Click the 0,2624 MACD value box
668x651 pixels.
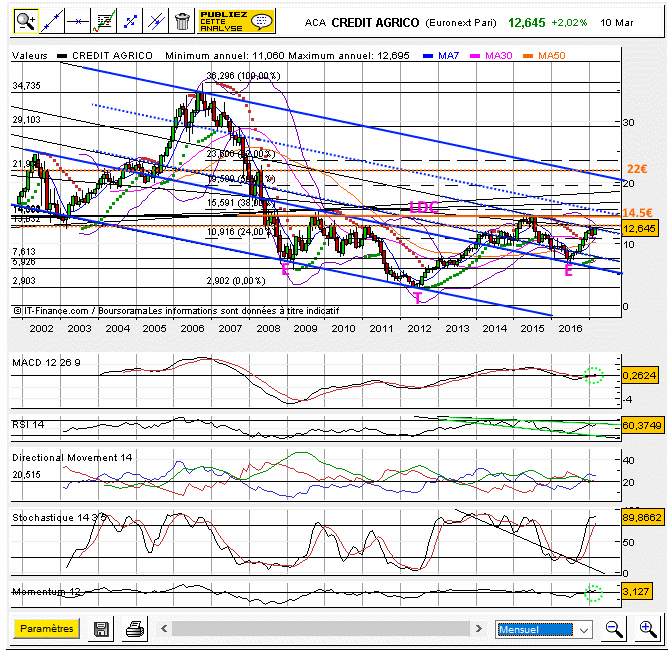(x=639, y=375)
